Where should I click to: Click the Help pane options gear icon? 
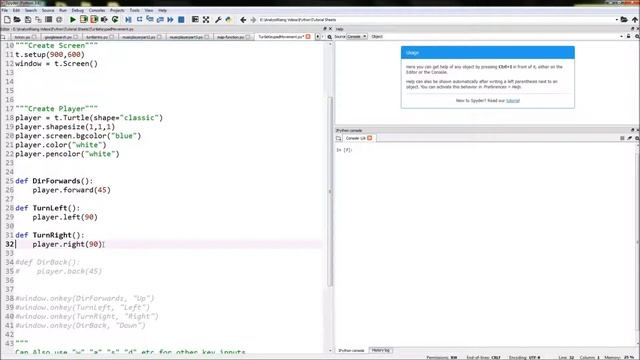click(637, 36)
